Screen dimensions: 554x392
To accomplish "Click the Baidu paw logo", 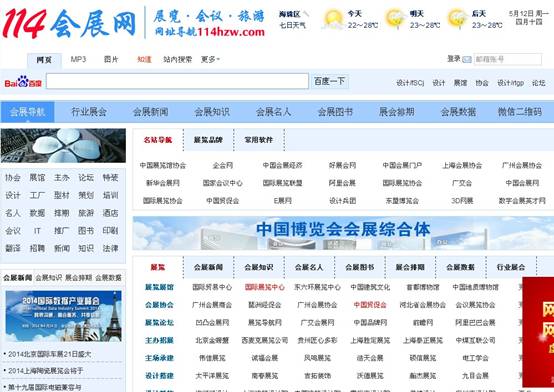I will tap(23, 82).
